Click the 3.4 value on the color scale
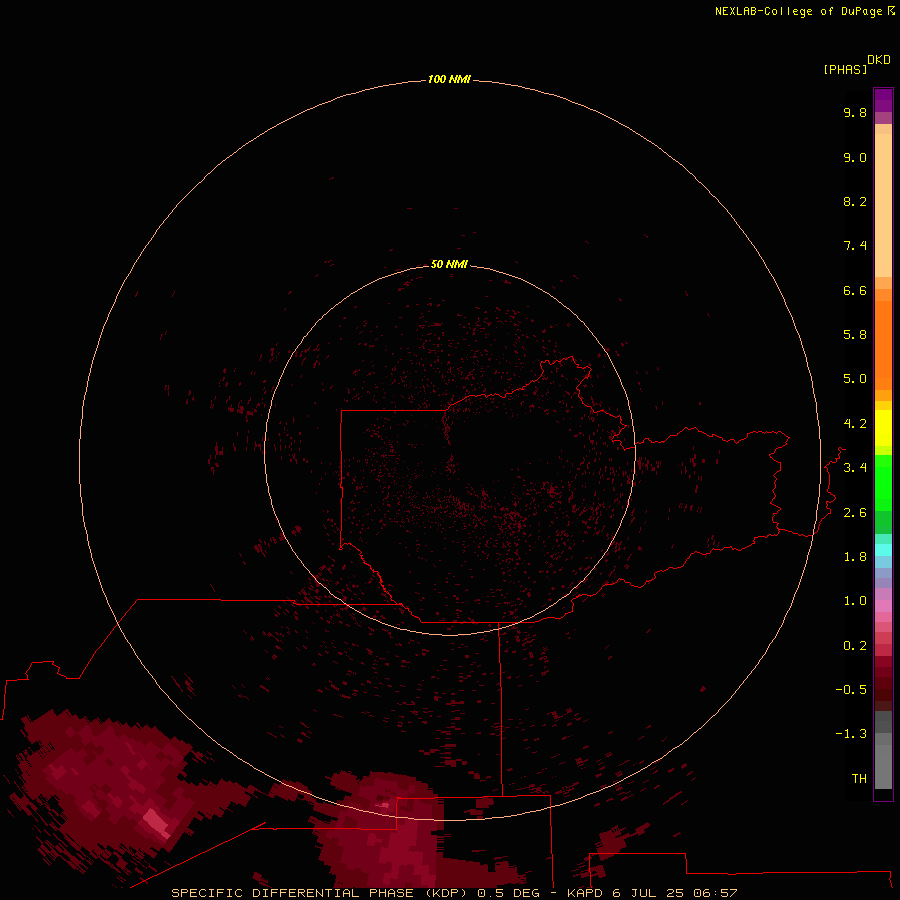900x900 pixels. (x=855, y=468)
